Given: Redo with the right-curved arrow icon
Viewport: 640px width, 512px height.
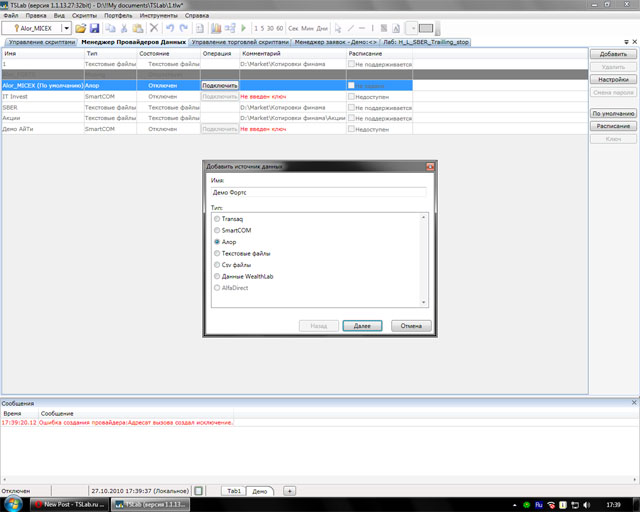Looking at the screenshot, I should 184,28.
